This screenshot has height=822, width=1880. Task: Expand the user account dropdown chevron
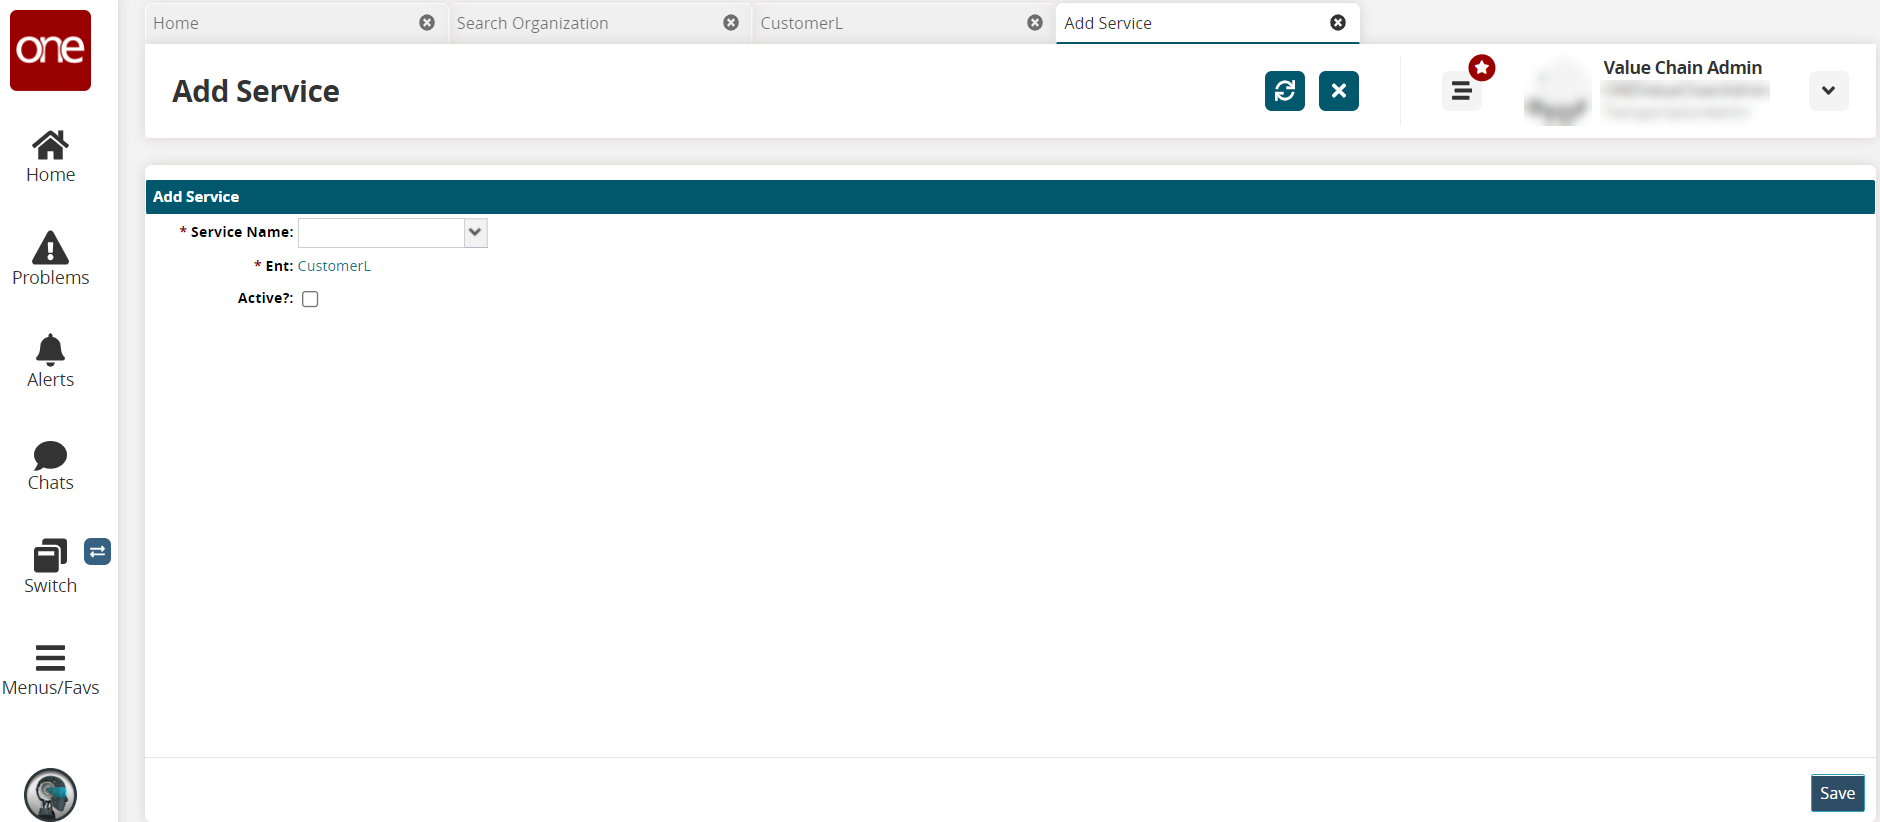(x=1829, y=91)
